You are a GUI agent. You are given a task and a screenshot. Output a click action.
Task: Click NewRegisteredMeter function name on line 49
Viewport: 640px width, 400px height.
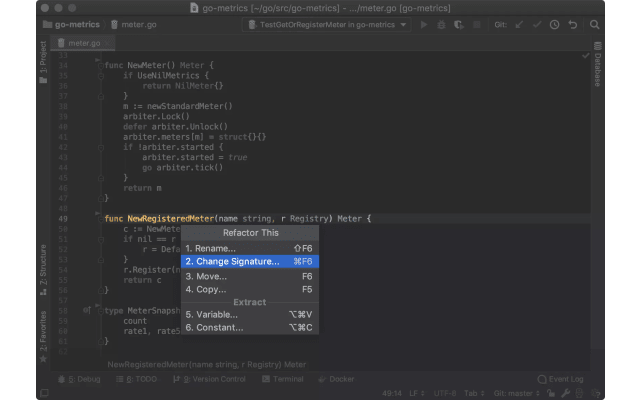(171, 219)
